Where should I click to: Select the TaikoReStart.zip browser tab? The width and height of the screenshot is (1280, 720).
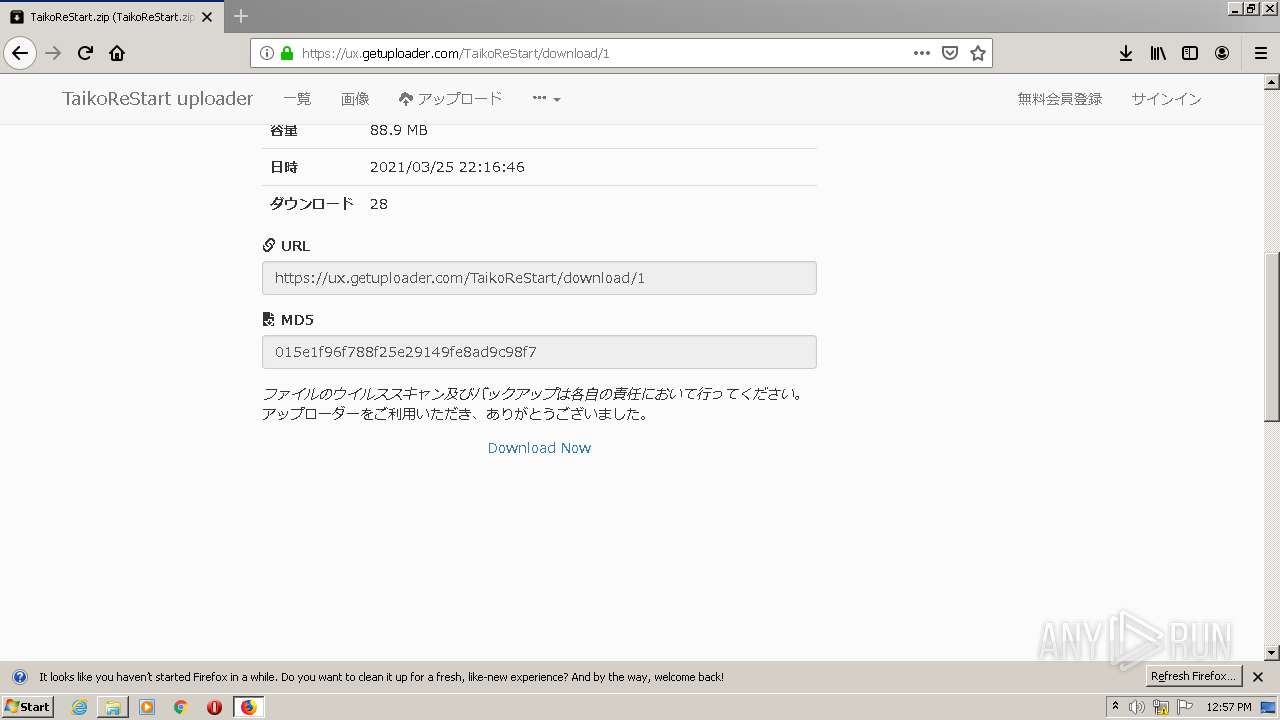coord(112,17)
